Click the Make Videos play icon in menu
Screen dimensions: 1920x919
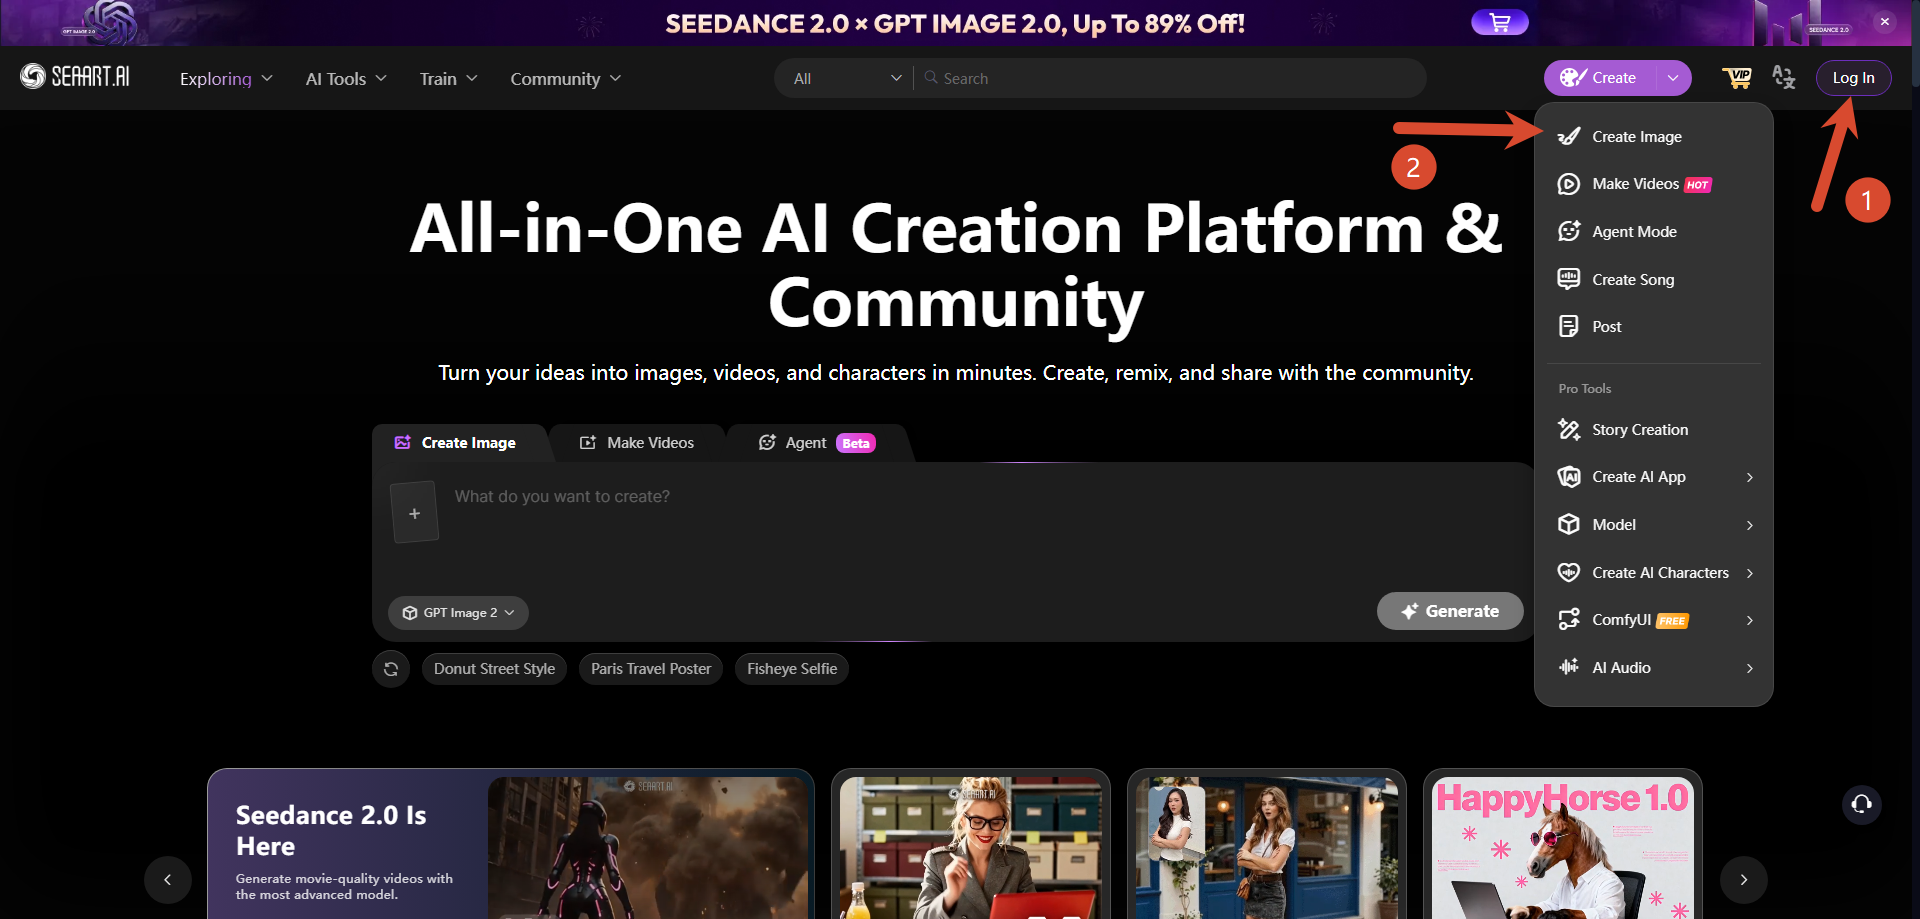coord(1569,184)
